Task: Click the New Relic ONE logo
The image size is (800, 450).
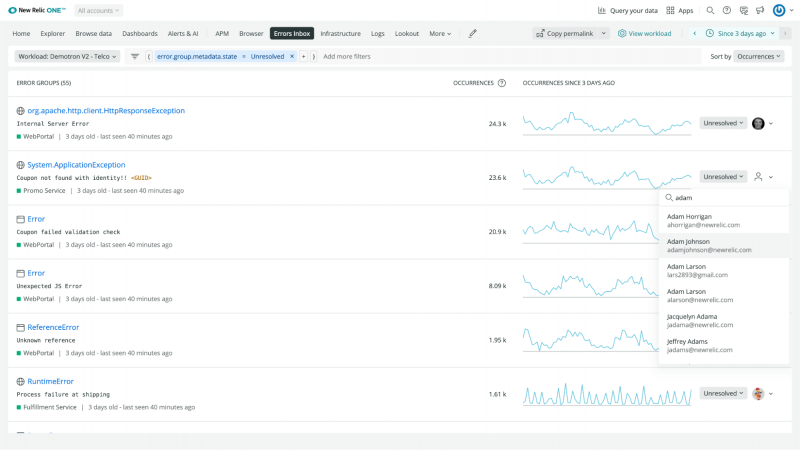Action: (37, 10)
